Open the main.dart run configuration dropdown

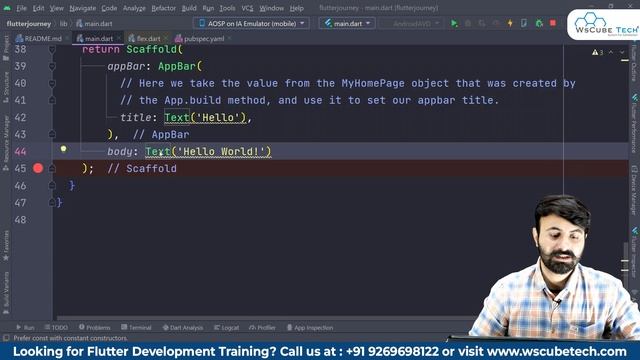click(347, 24)
